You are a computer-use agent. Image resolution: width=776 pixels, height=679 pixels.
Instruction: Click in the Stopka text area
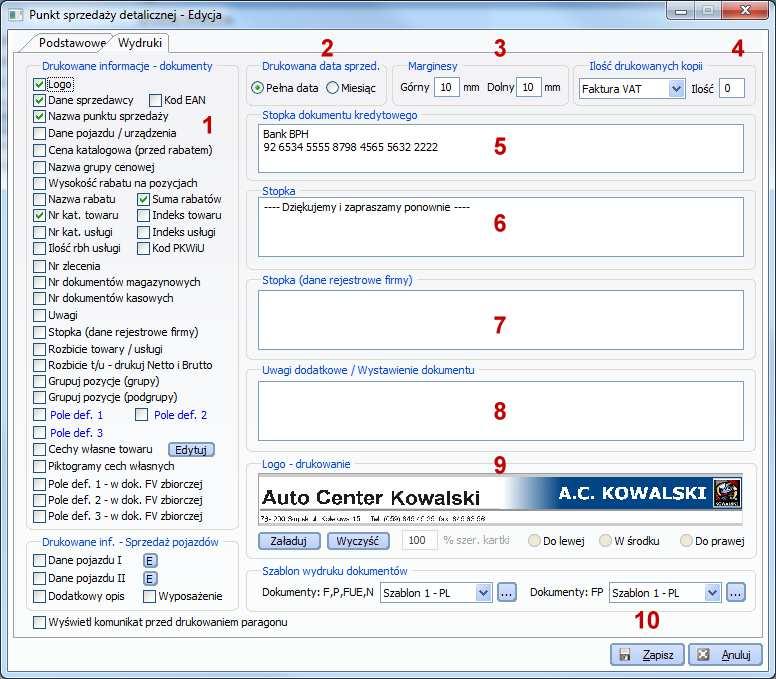(x=500, y=227)
